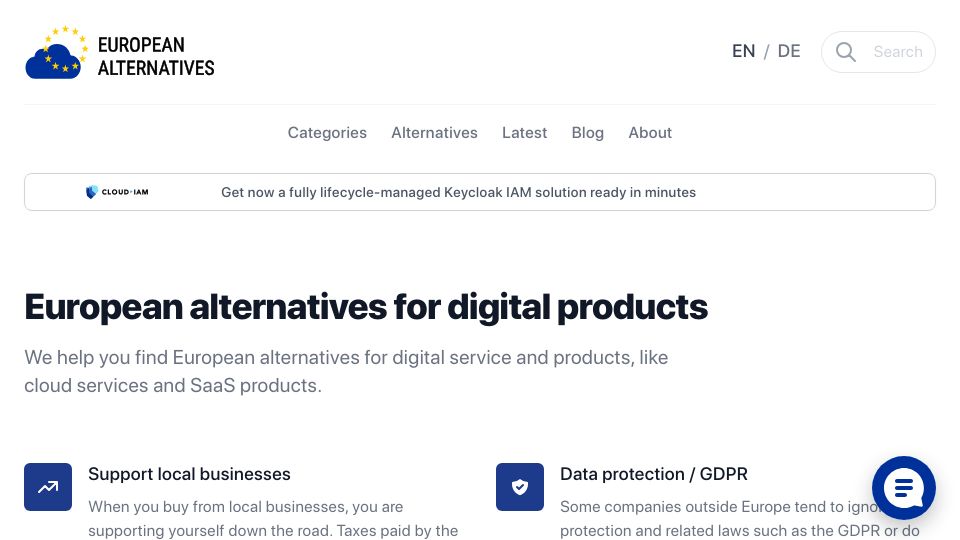
Task: Click 'Support local businesses' heading
Action: click(189, 474)
